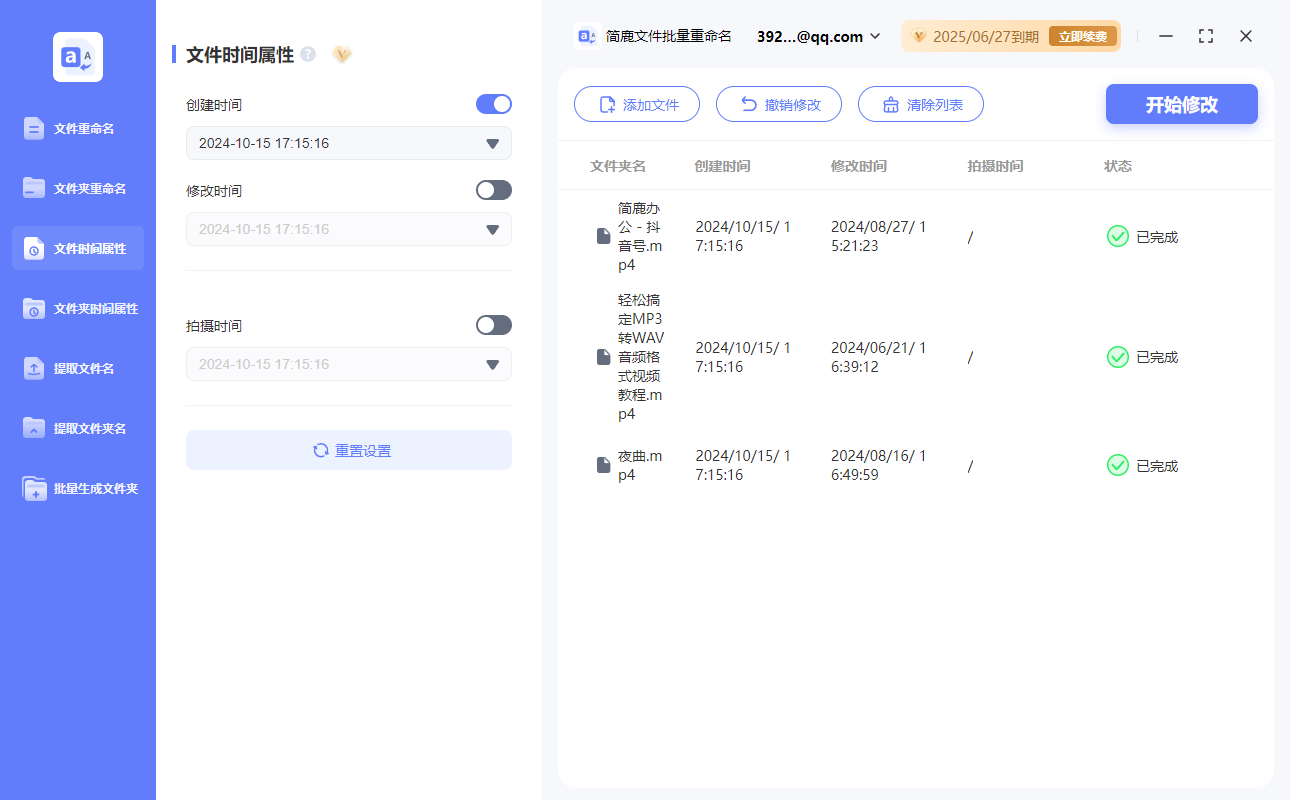Click 清除列表 to clear the file list
This screenshot has height=800, width=1290.
(x=920, y=104)
